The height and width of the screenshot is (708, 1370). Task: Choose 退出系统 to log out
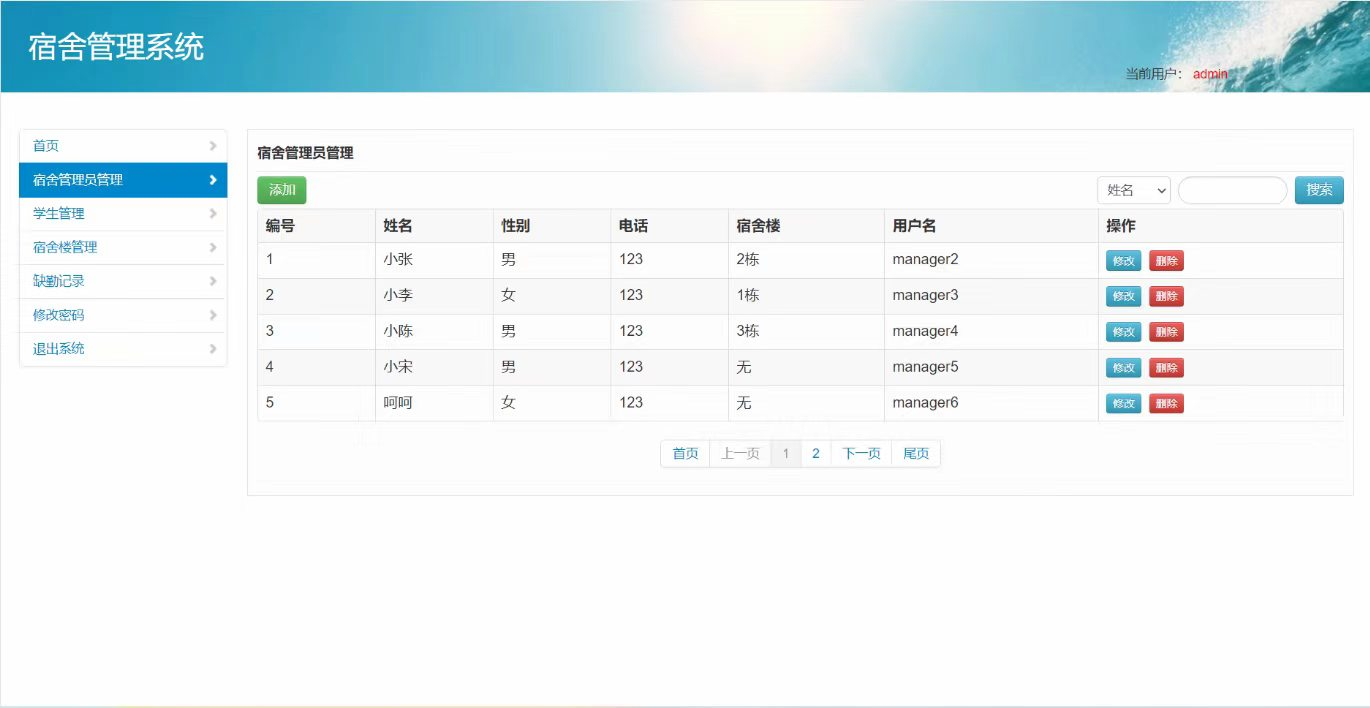(x=123, y=349)
